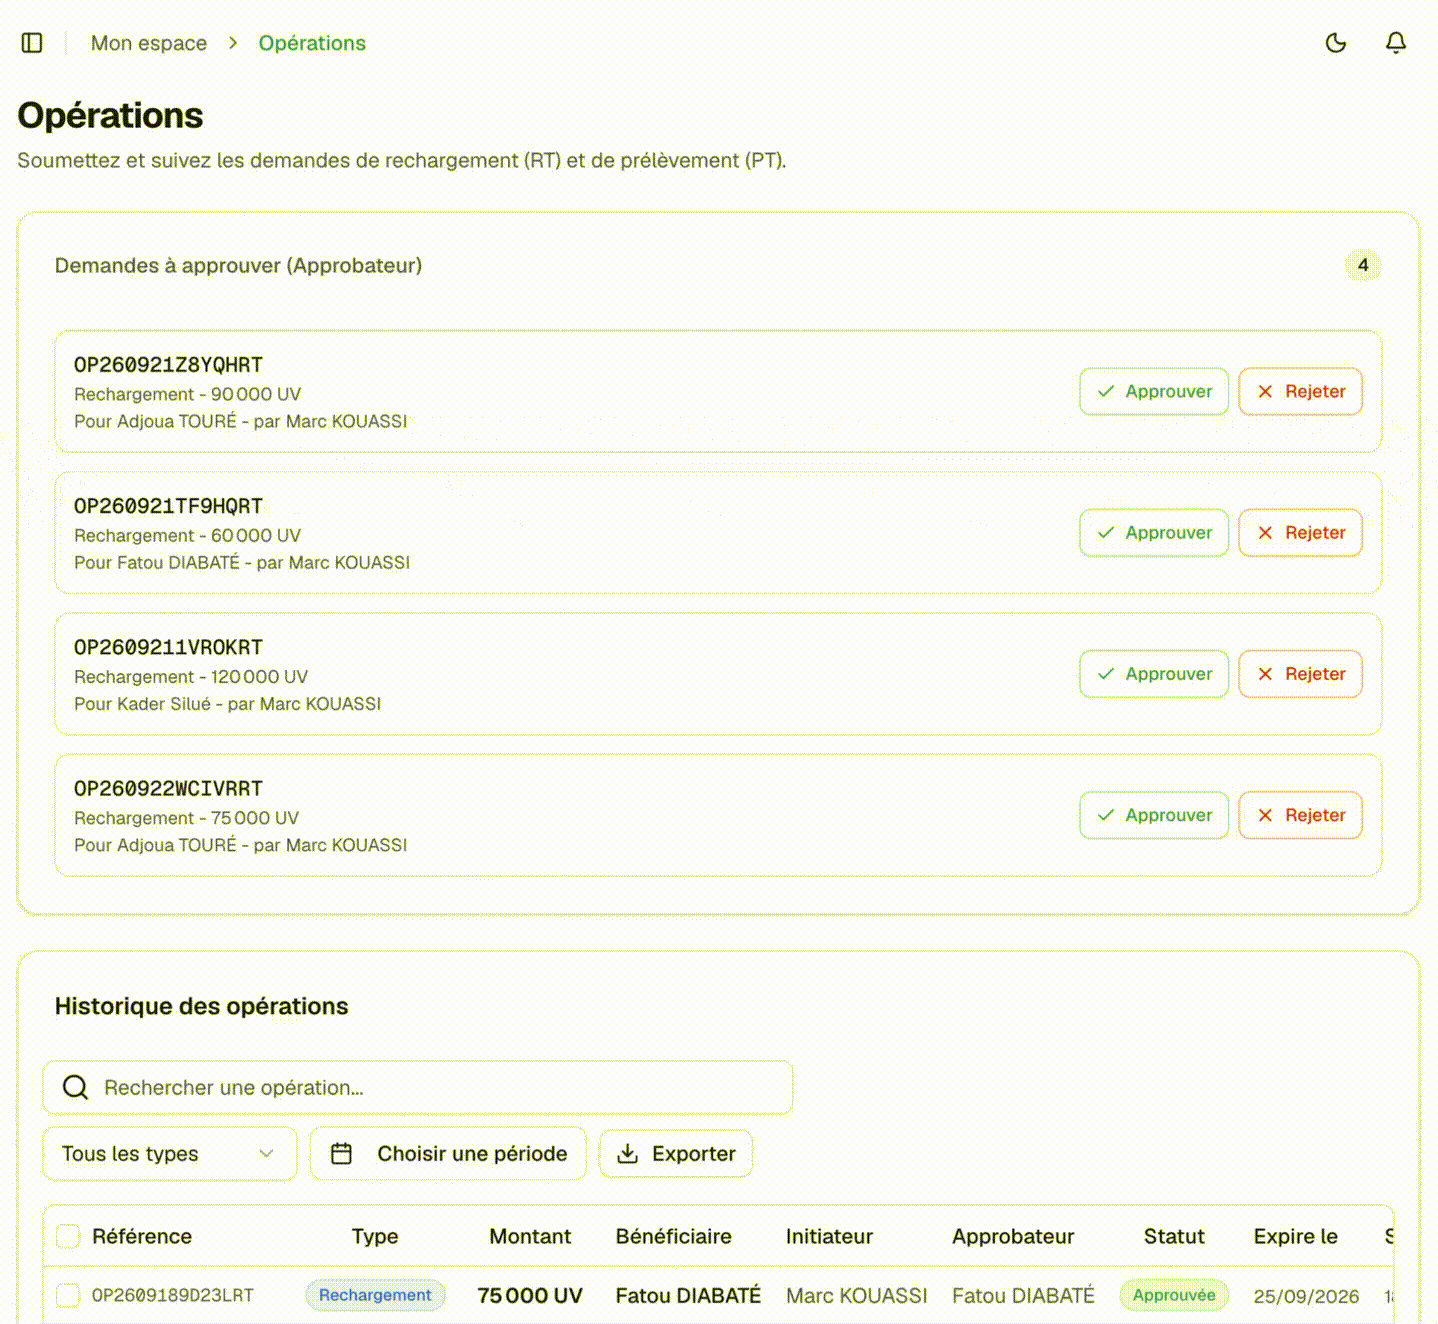Toggle the sidebar panel icon
The width and height of the screenshot is (1438, 1324).
[32, 43]
